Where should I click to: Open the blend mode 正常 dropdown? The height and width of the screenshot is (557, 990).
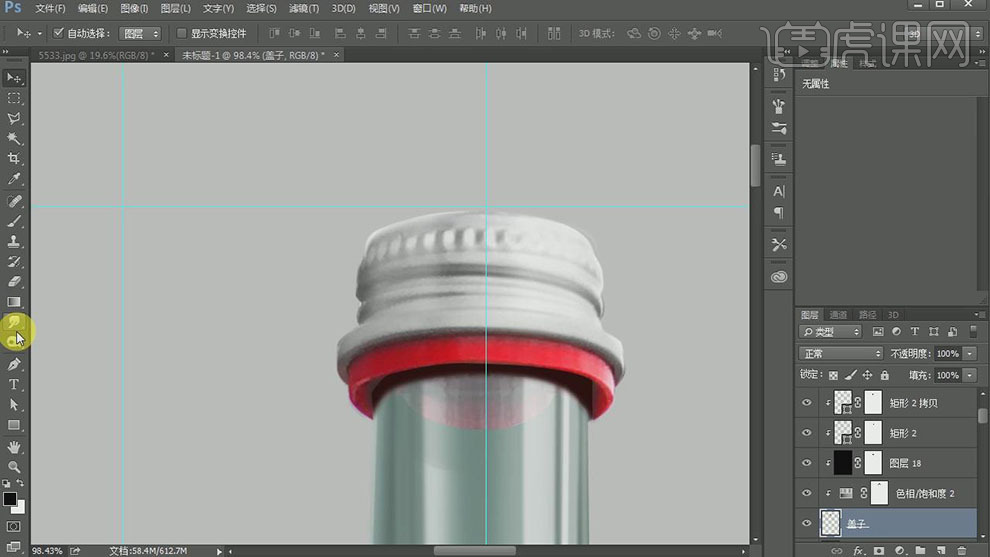[x=840, y=354]
